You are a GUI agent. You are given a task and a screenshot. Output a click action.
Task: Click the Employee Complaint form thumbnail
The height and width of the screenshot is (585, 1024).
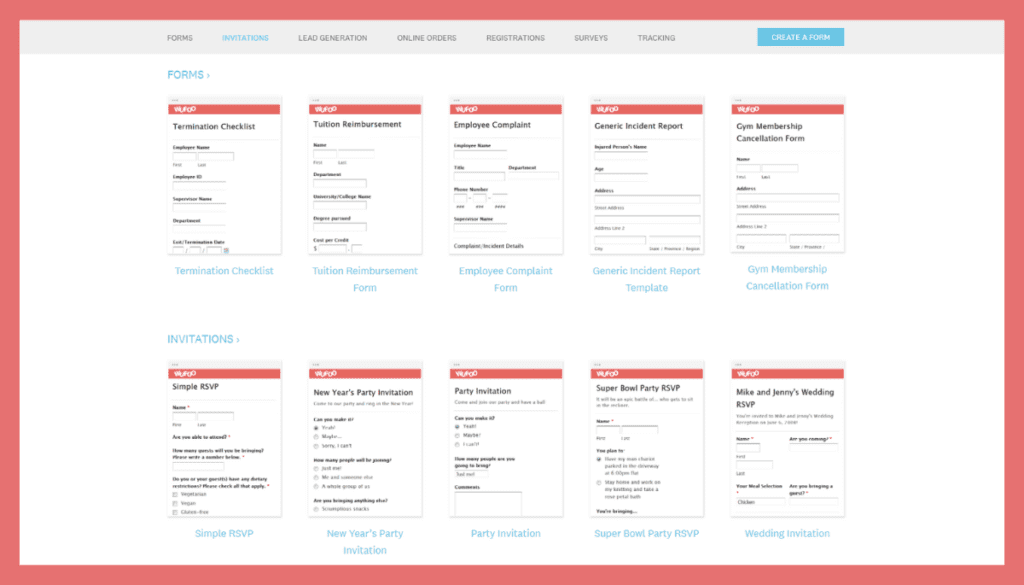point(506,176)
